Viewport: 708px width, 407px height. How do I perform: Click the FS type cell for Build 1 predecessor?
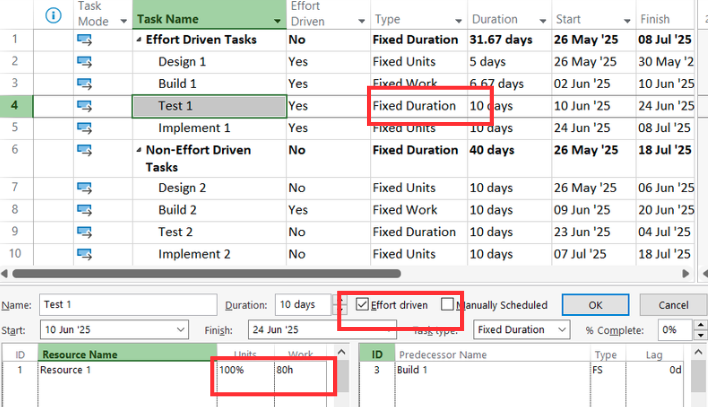[x=608, y=370]
